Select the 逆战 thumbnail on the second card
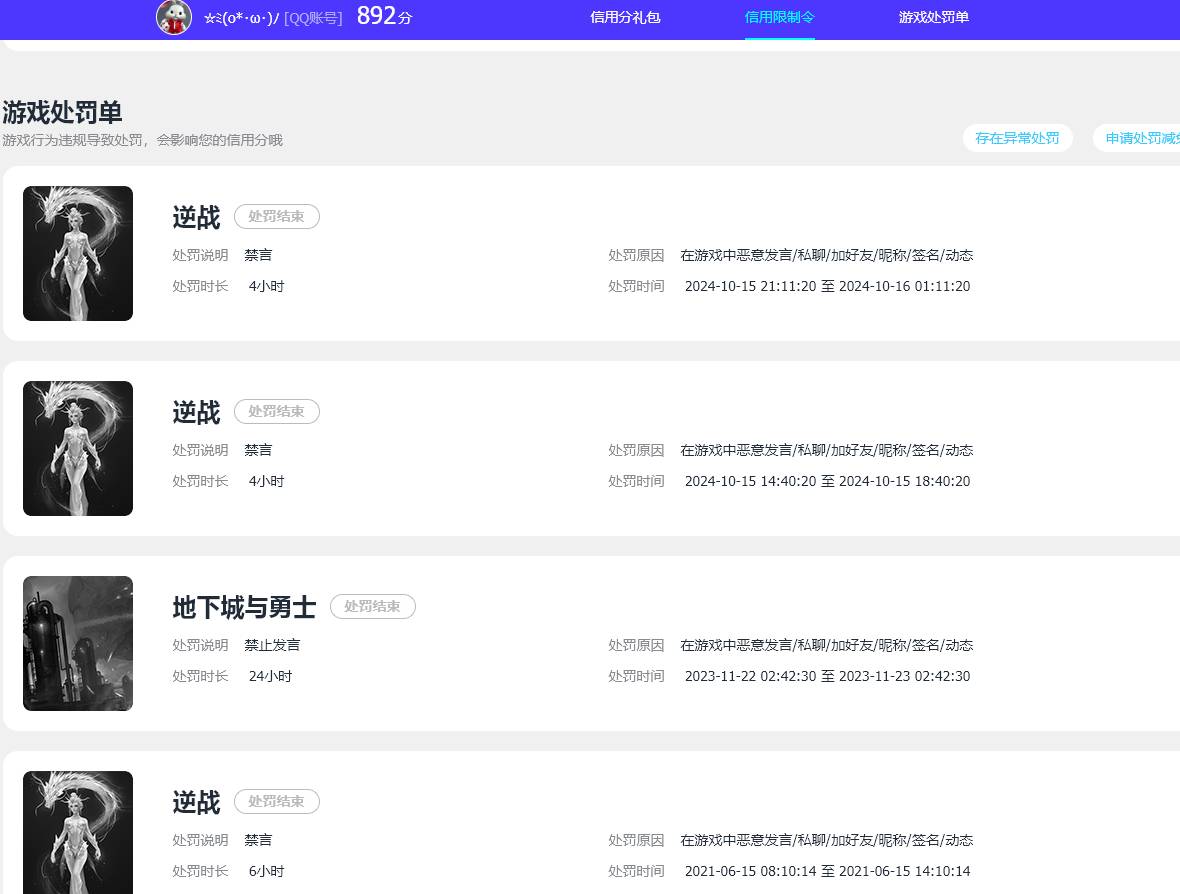This screenshot has width=1180, height=894. click(x=77, y=448)
